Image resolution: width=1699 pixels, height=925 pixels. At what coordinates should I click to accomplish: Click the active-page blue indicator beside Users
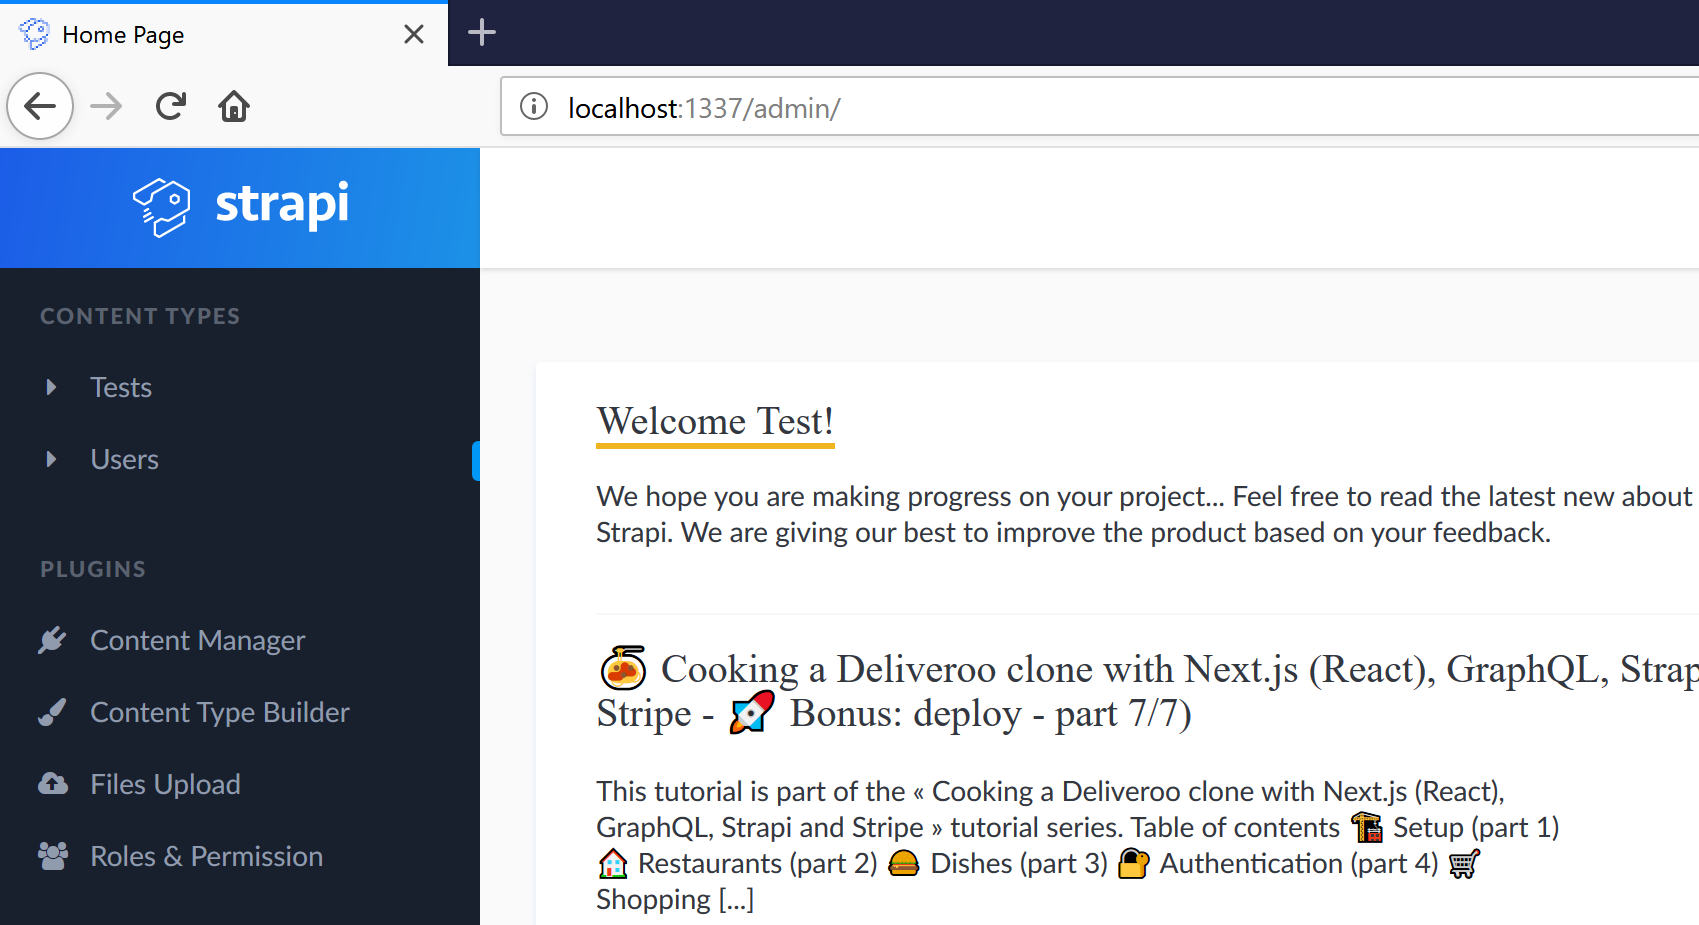tap(477, 459)
